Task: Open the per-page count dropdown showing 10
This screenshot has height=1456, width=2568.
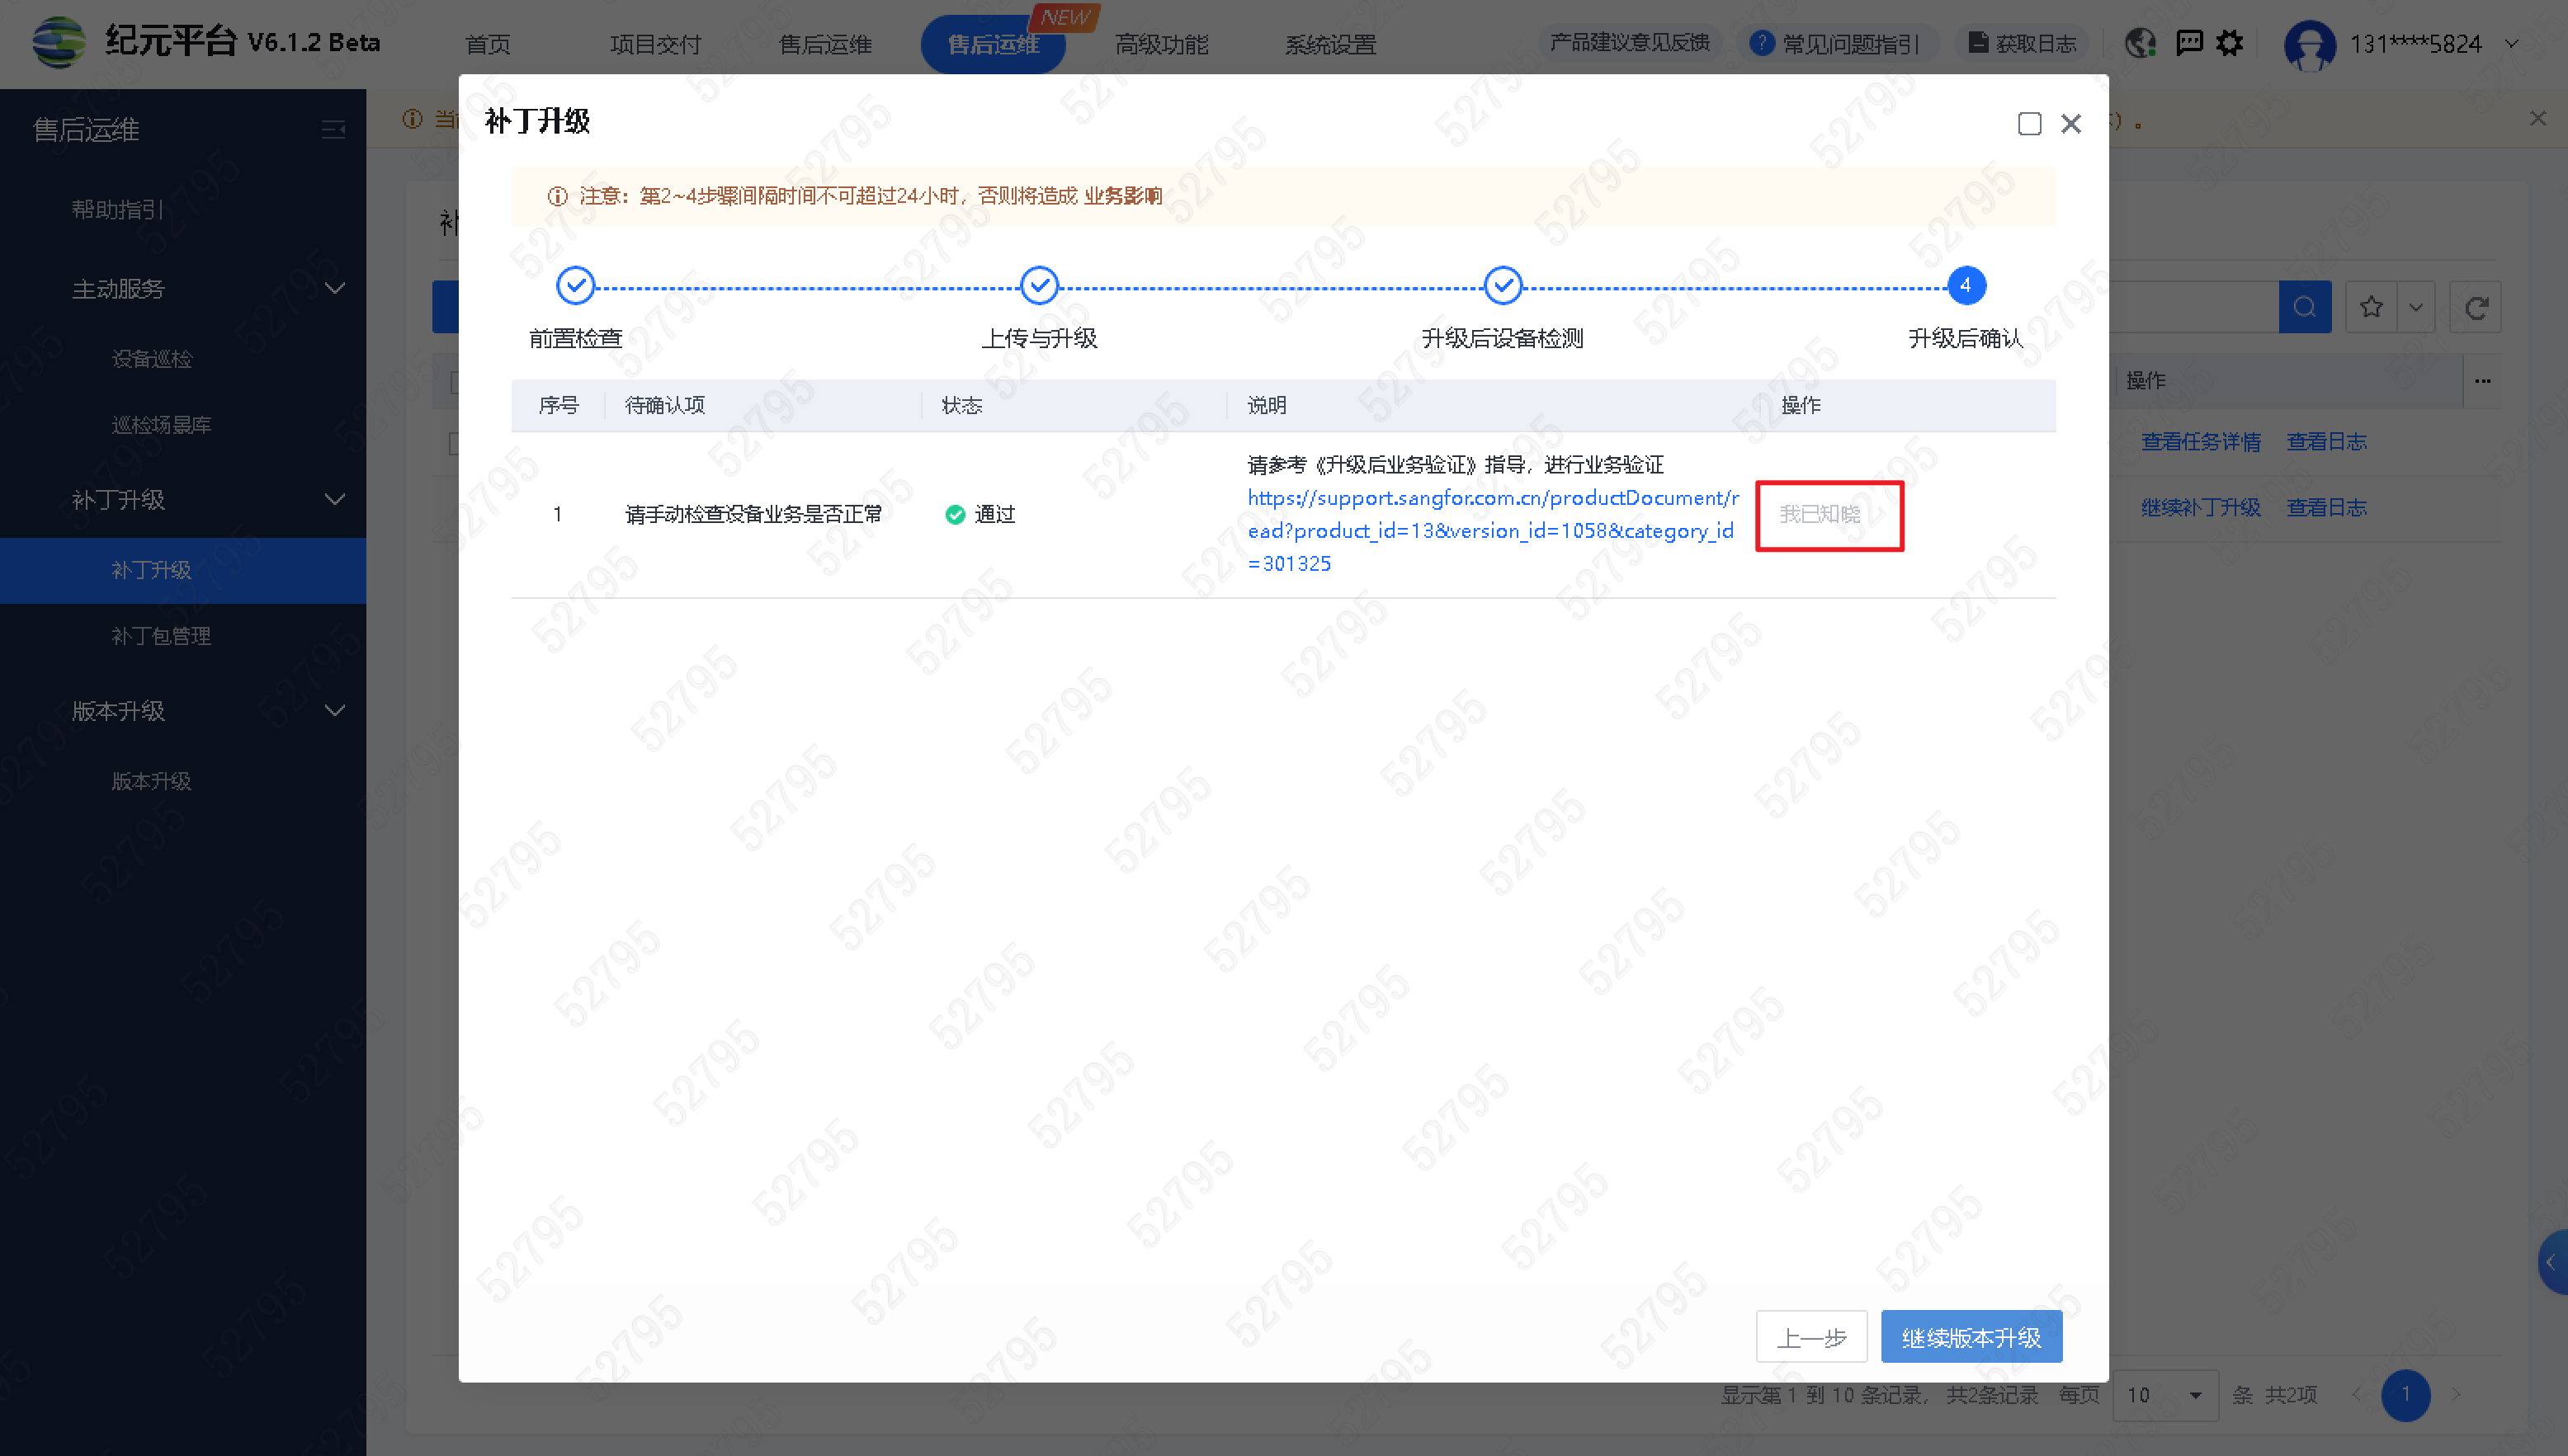Action: coord(2165,1395)
